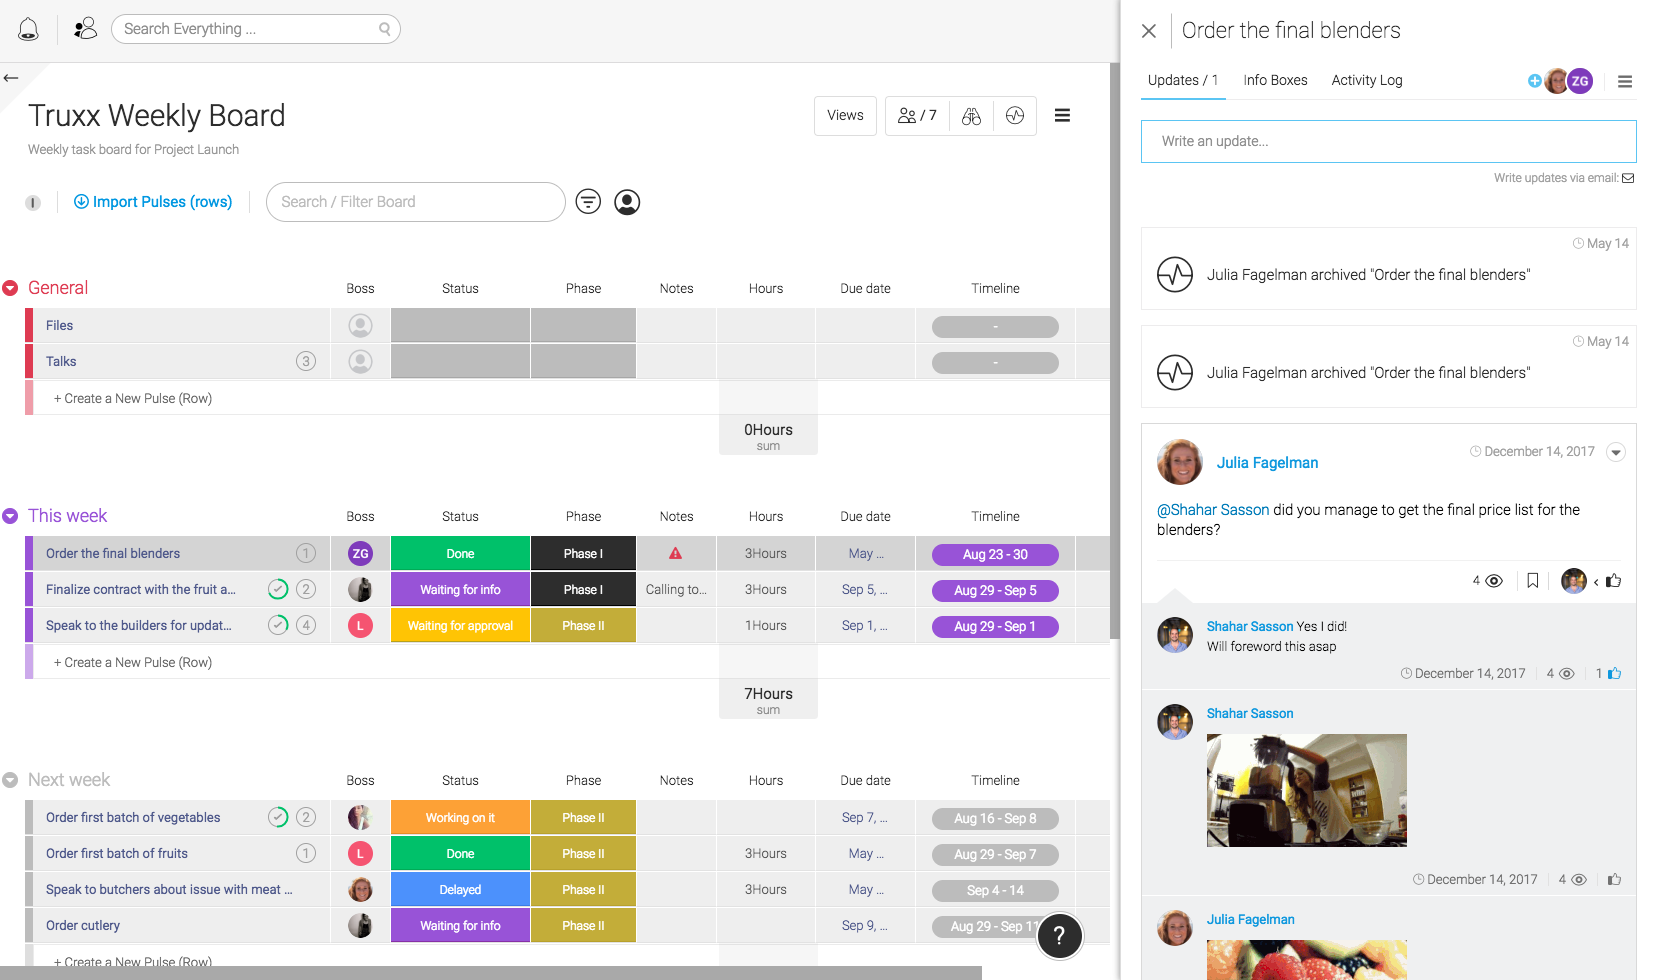View seen count on Shahar's image reply
Image resolution: width=1654 pixels, height=980 pixels.
pyautogui.click(x=1579, y=880)
